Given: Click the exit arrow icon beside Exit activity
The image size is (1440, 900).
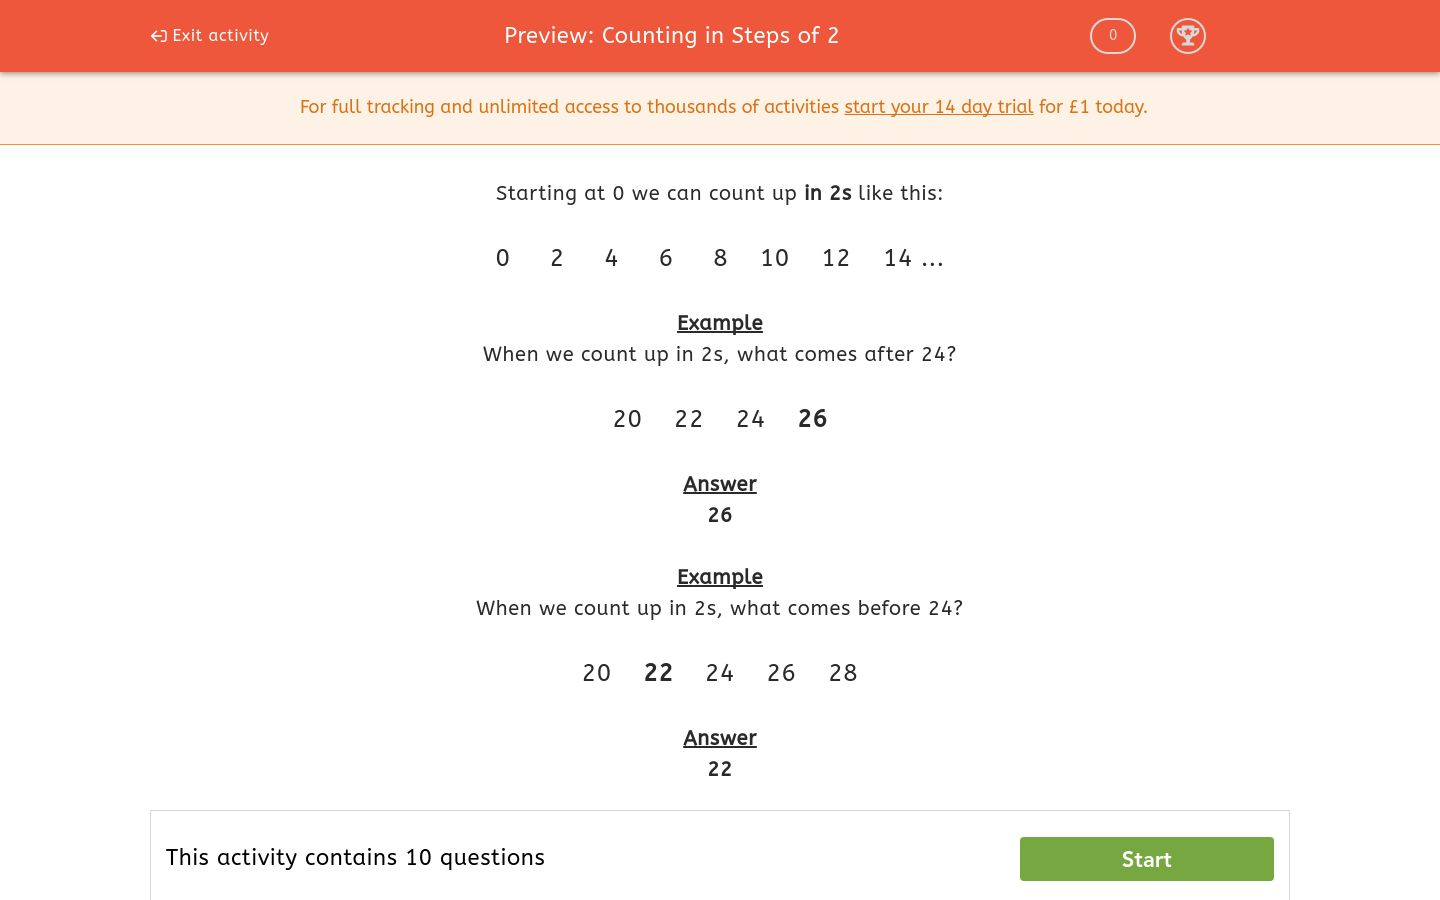Looking at the screenshot, I should (x=158, y=35).
